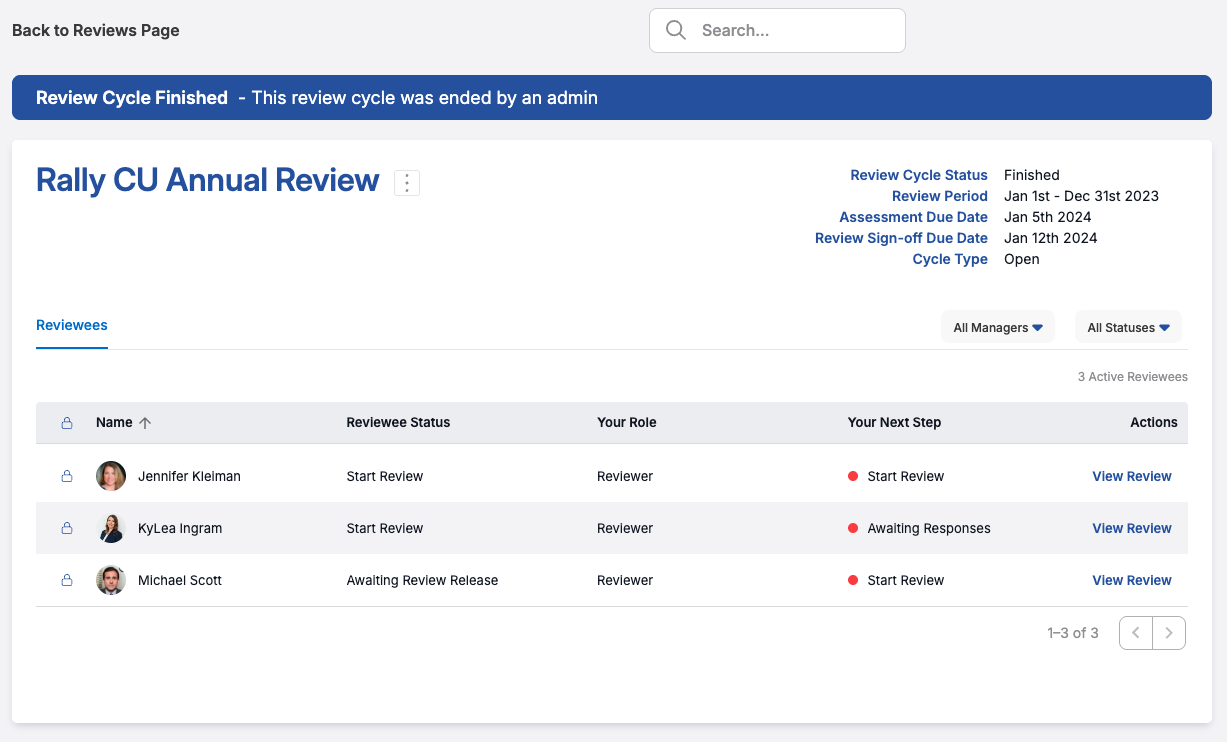Click the lock icon for KyLea Ingram
This screenshot has height=742, width=1227.
[x=67, y=529]
